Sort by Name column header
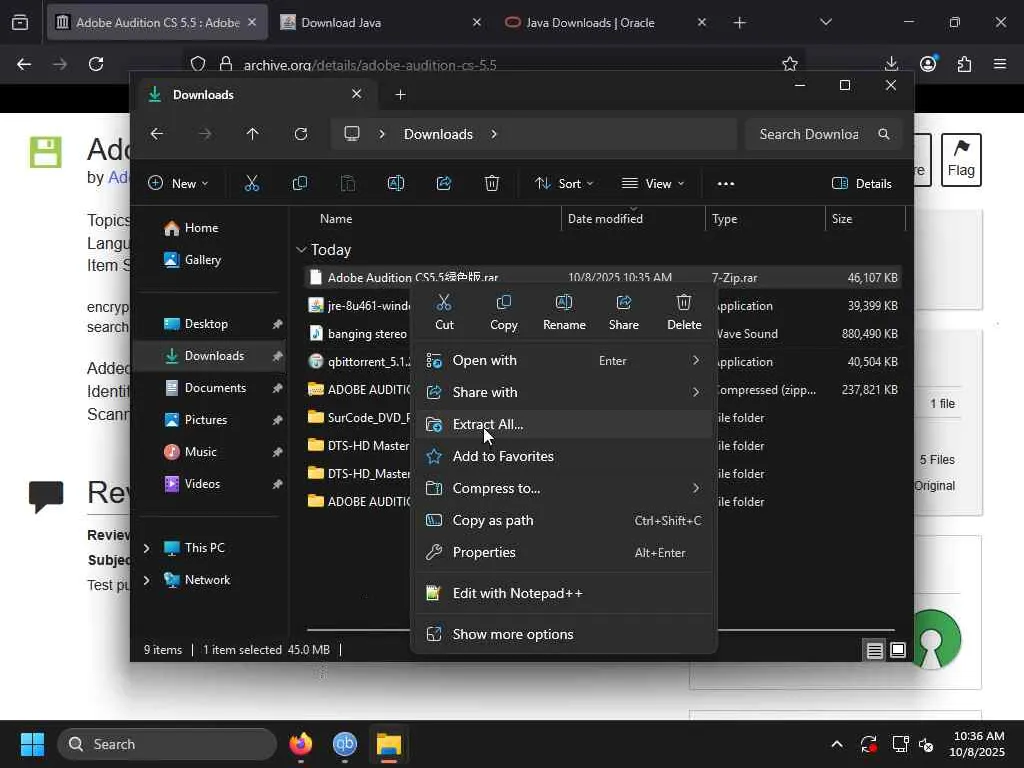This screenshot has height=768, width=1024. coord(336,219)
